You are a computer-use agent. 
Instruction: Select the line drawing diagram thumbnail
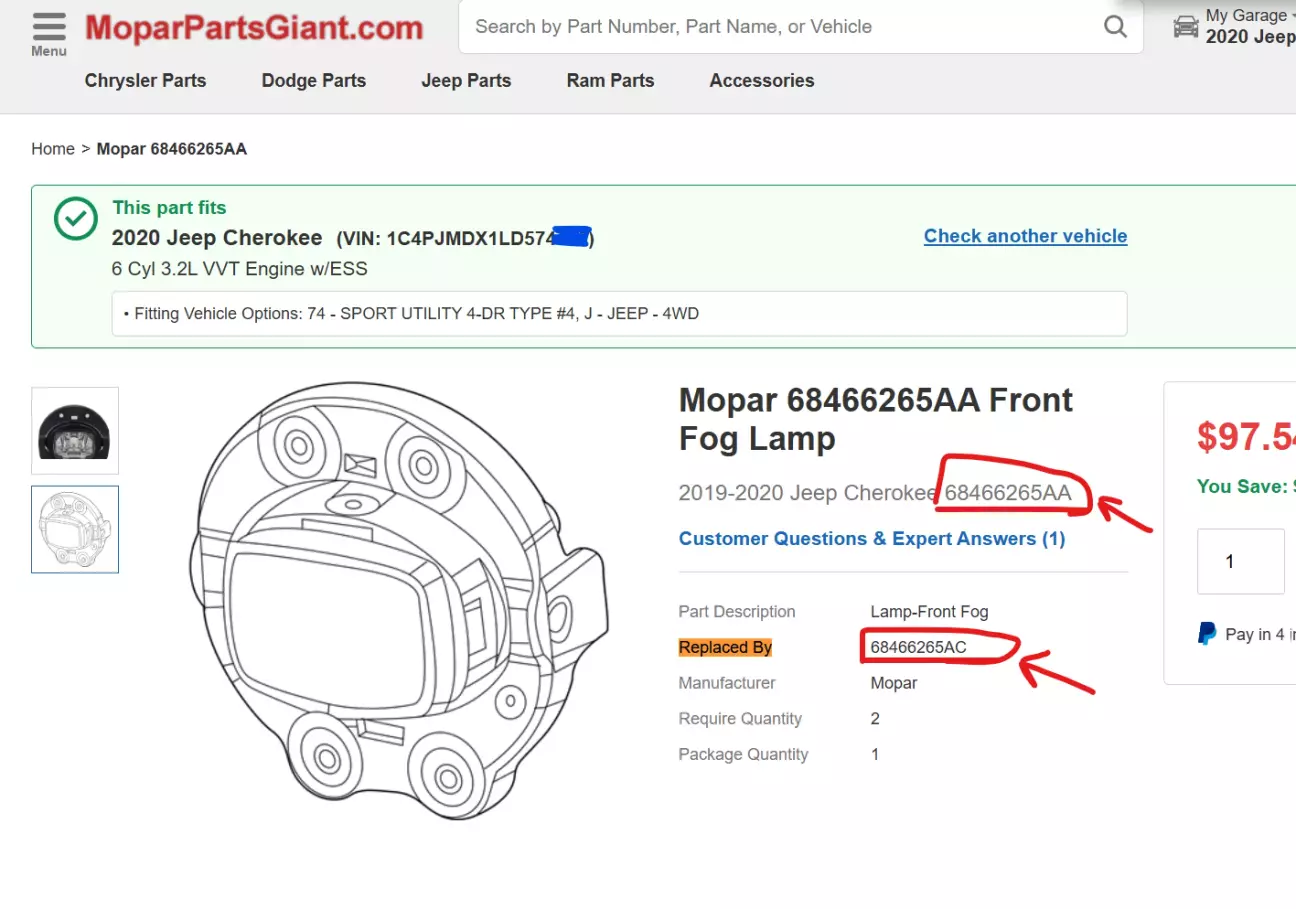tap(75, 529)
